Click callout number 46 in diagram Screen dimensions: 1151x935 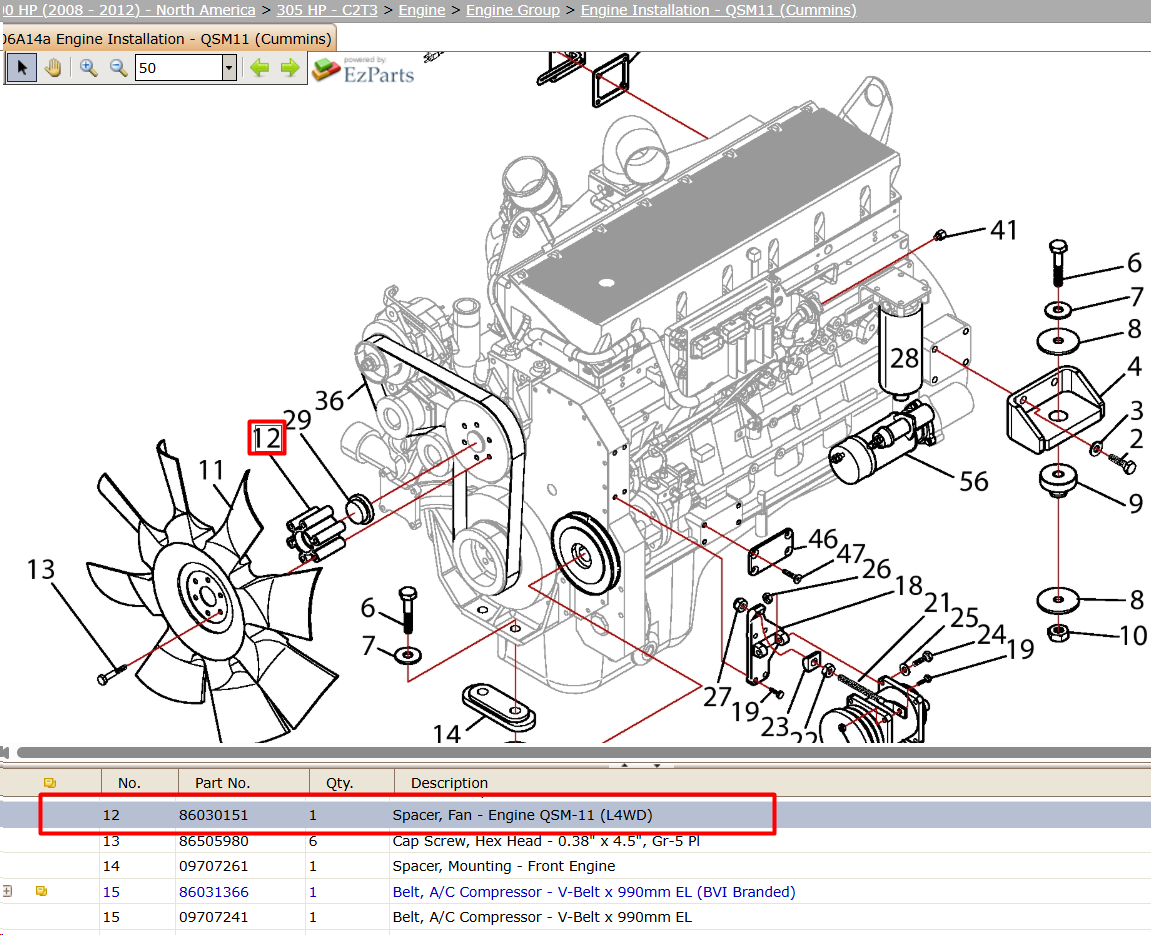point(823,539)
